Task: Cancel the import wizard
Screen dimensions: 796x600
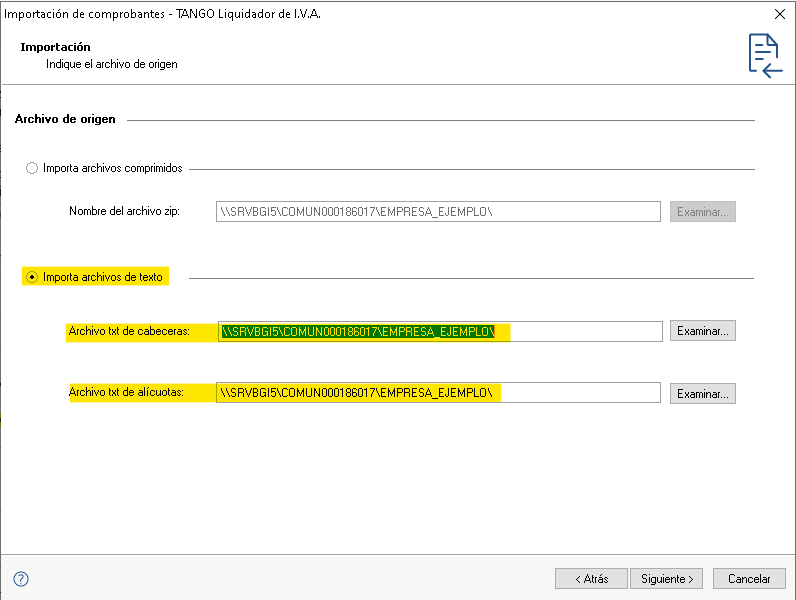Action: [749, 579]
